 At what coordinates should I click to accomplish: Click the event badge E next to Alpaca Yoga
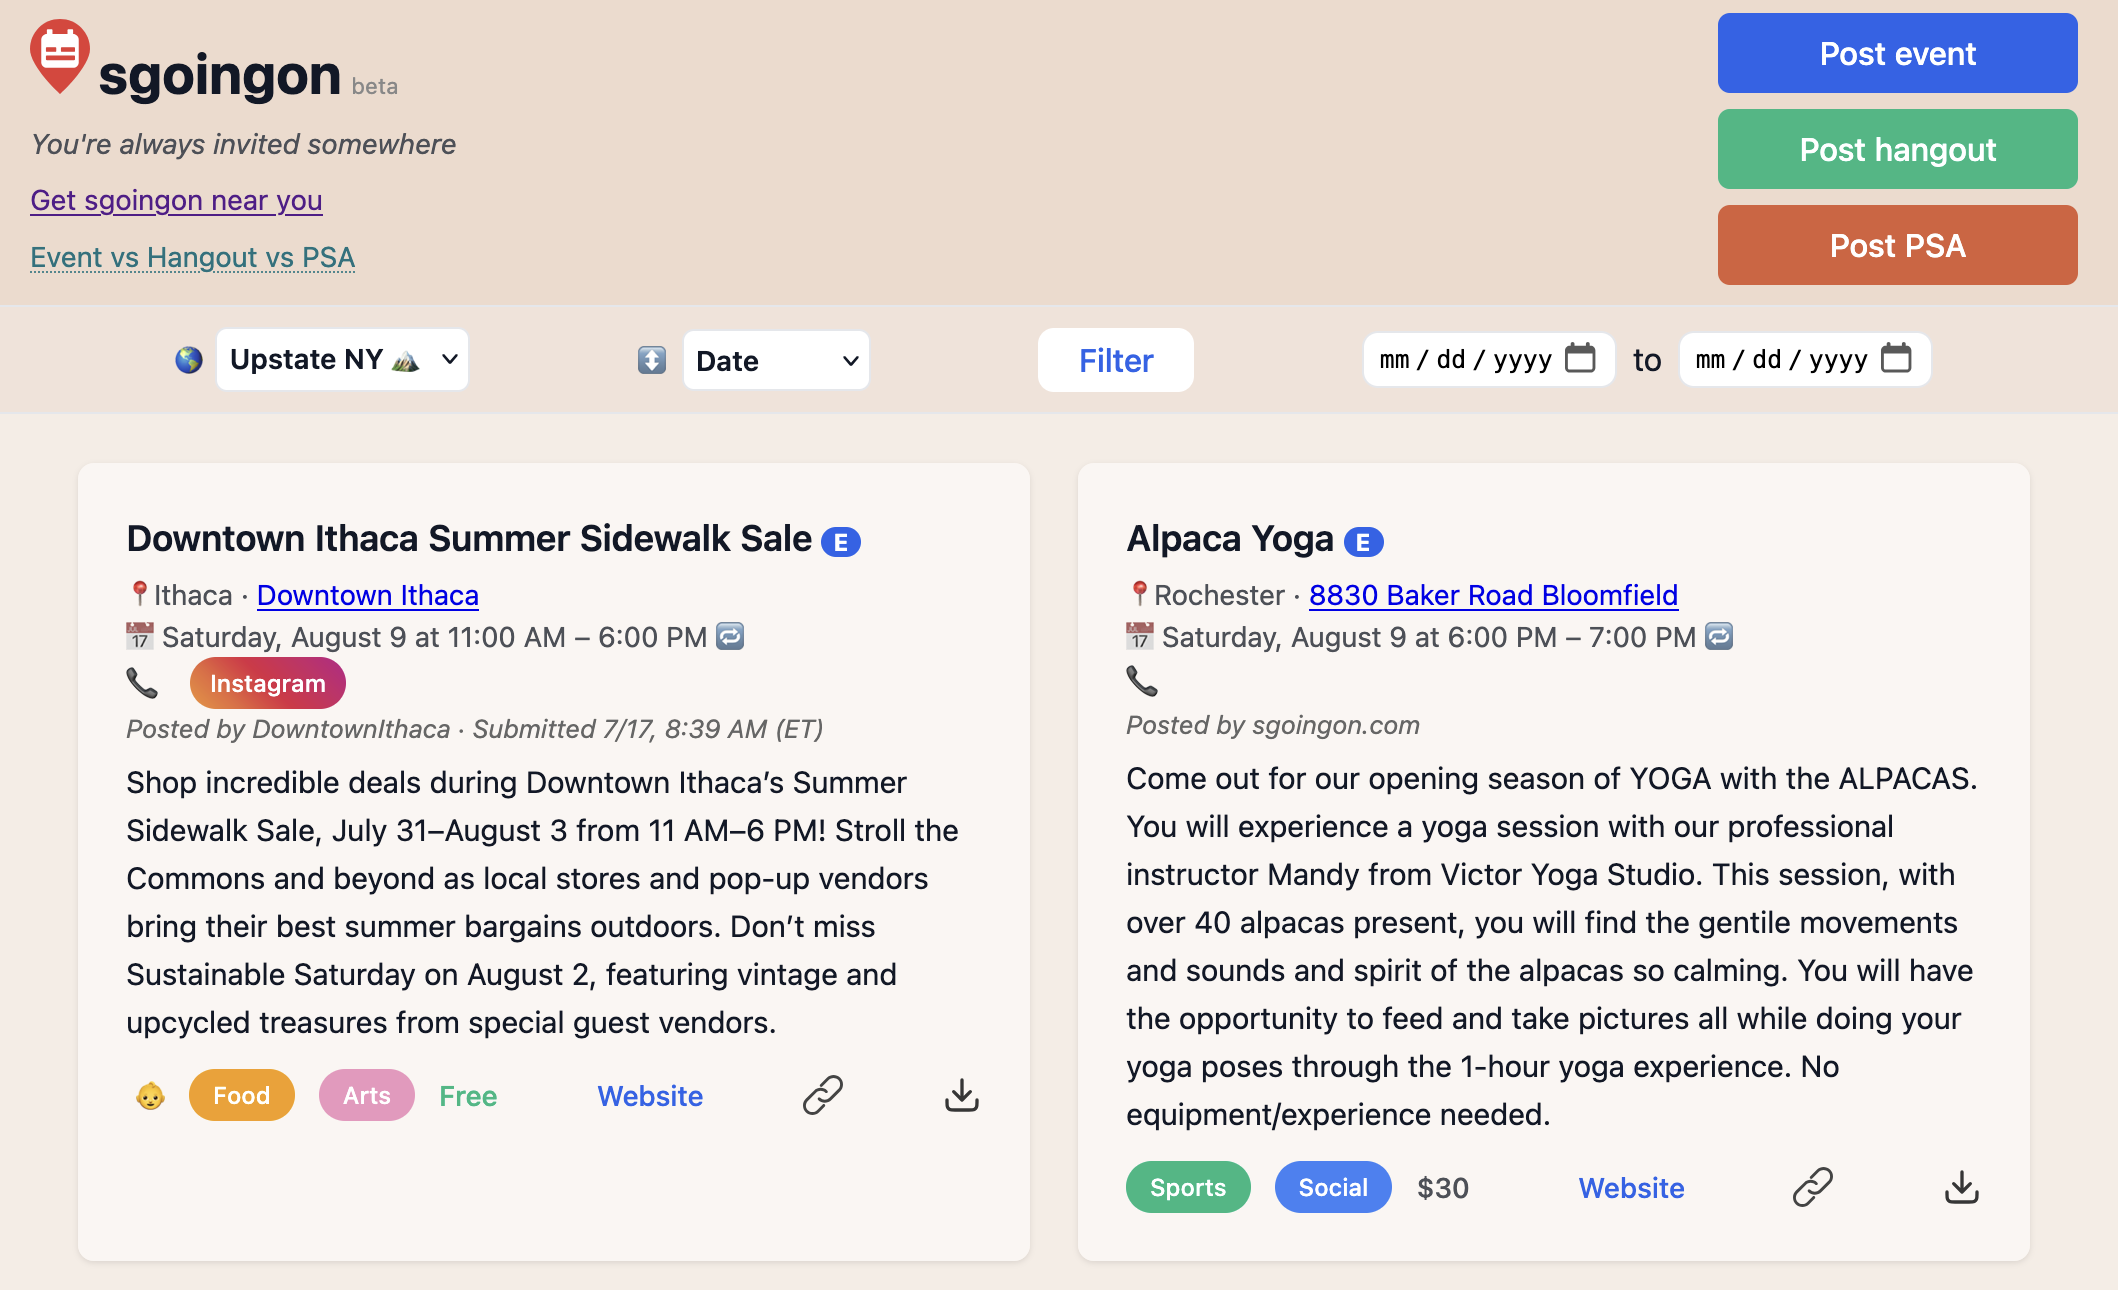[1363, 542]
